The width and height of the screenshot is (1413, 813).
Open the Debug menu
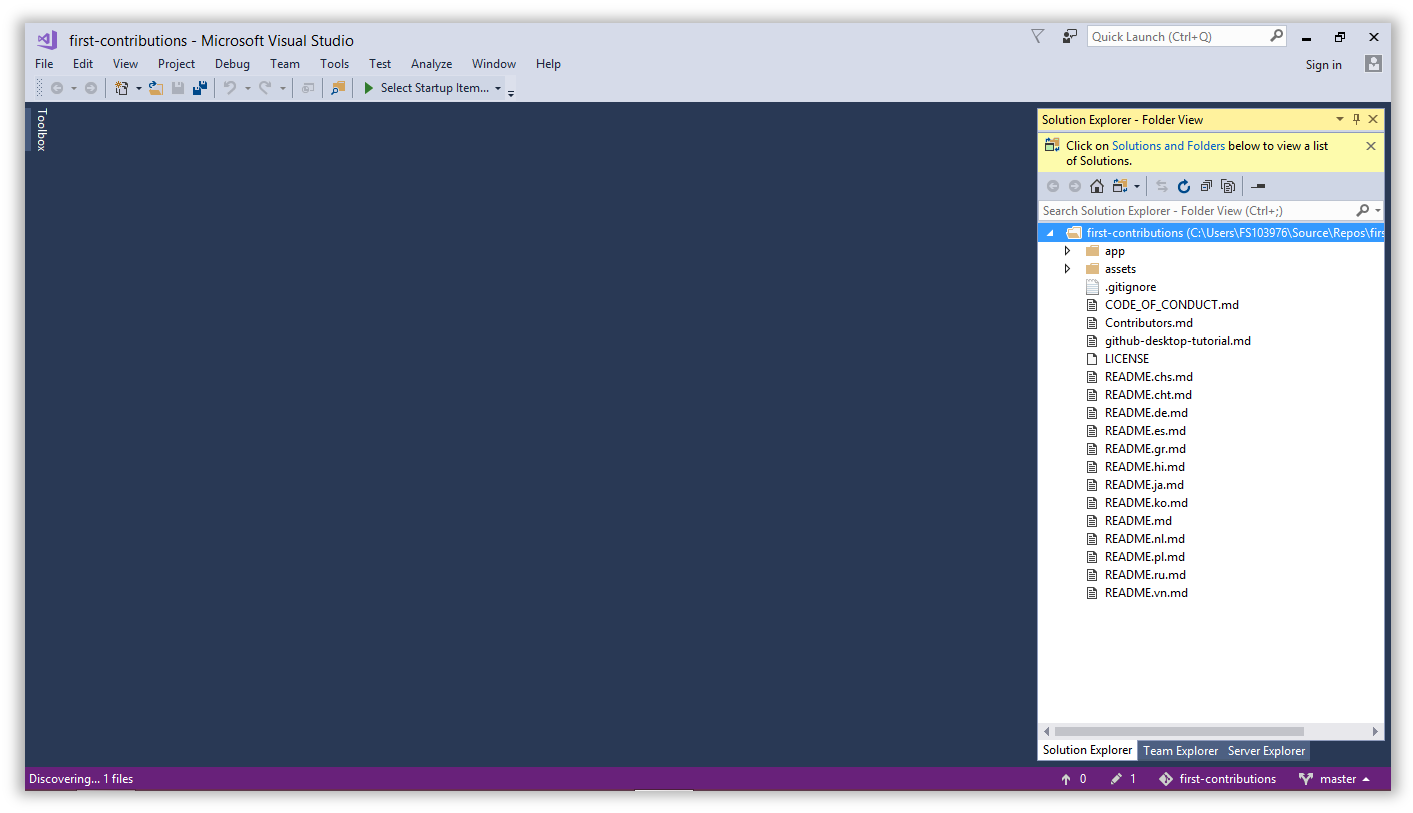click(x=232, y=64)
